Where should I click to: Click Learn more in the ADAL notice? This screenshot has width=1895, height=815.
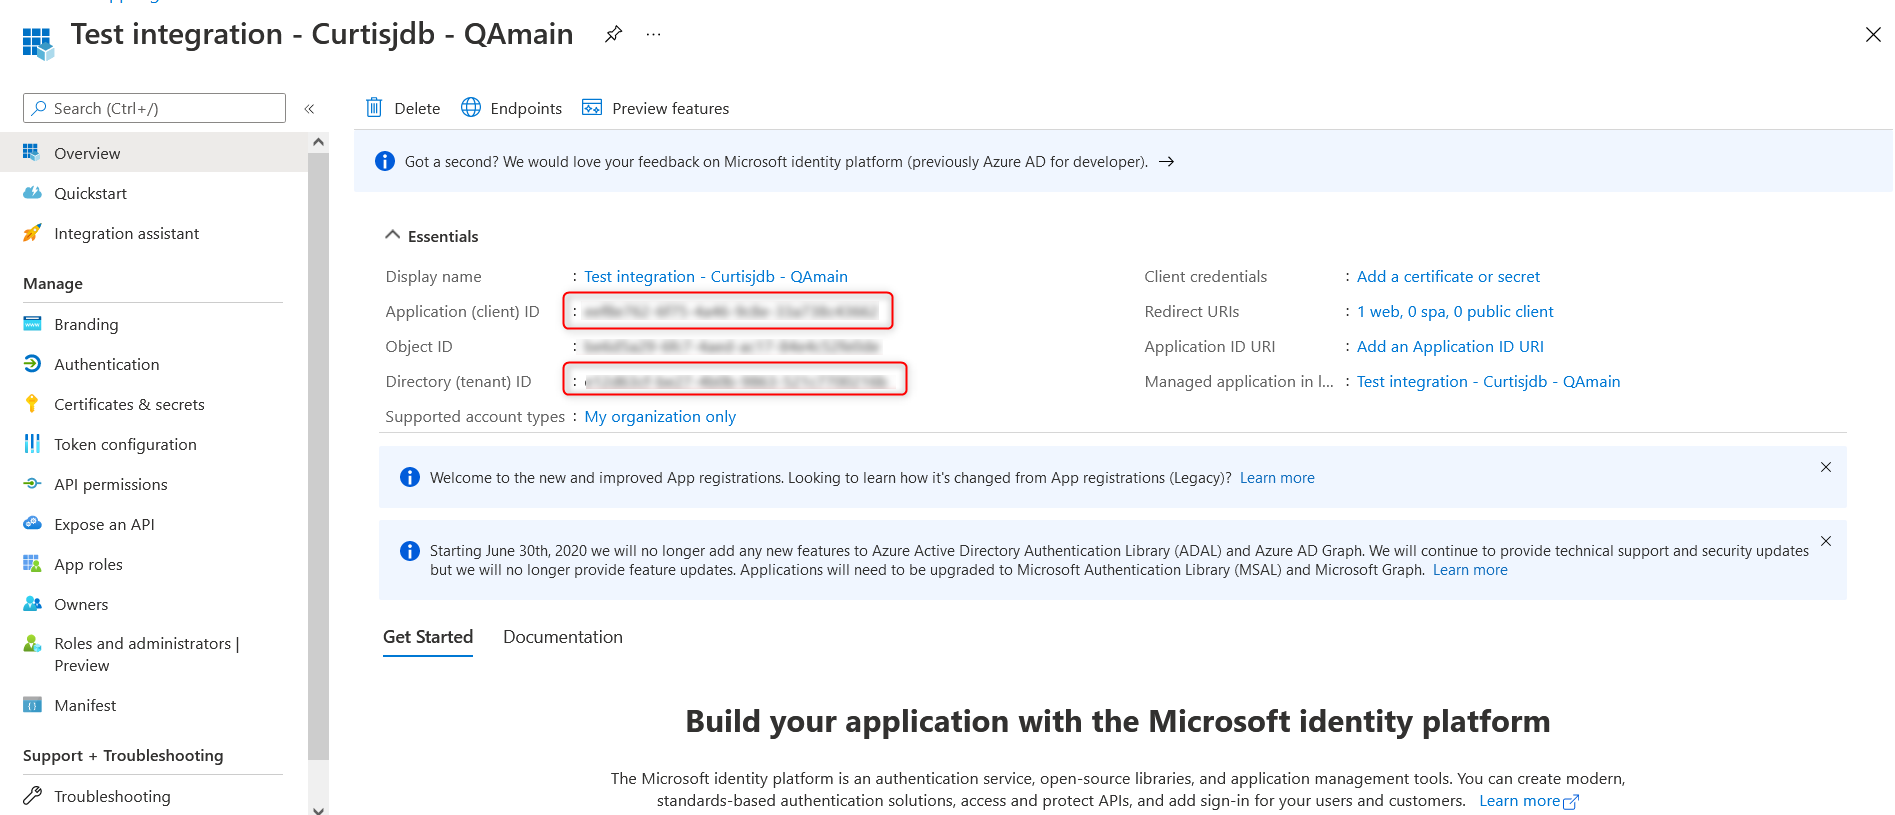click(x=1470, y=570)
